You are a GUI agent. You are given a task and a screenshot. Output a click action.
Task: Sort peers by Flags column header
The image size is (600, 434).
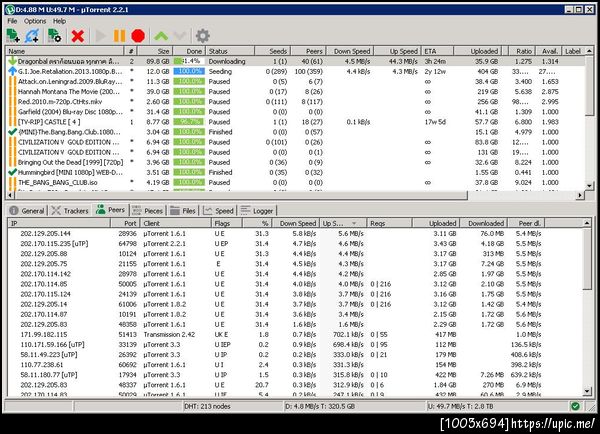[x=226, y=223]
